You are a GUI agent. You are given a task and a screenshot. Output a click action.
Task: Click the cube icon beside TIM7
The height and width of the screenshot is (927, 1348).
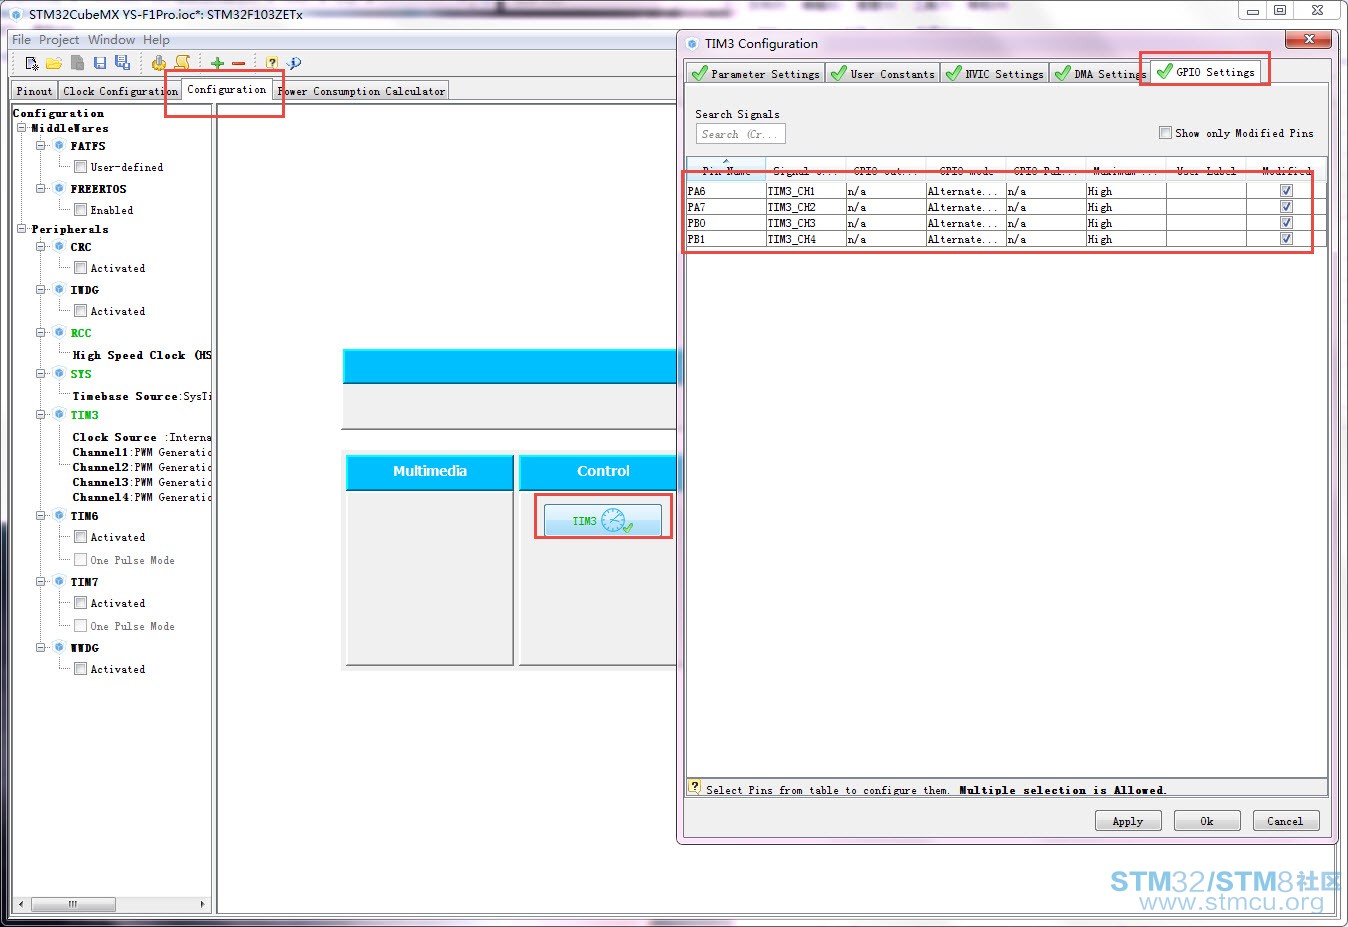click(59, 581)
